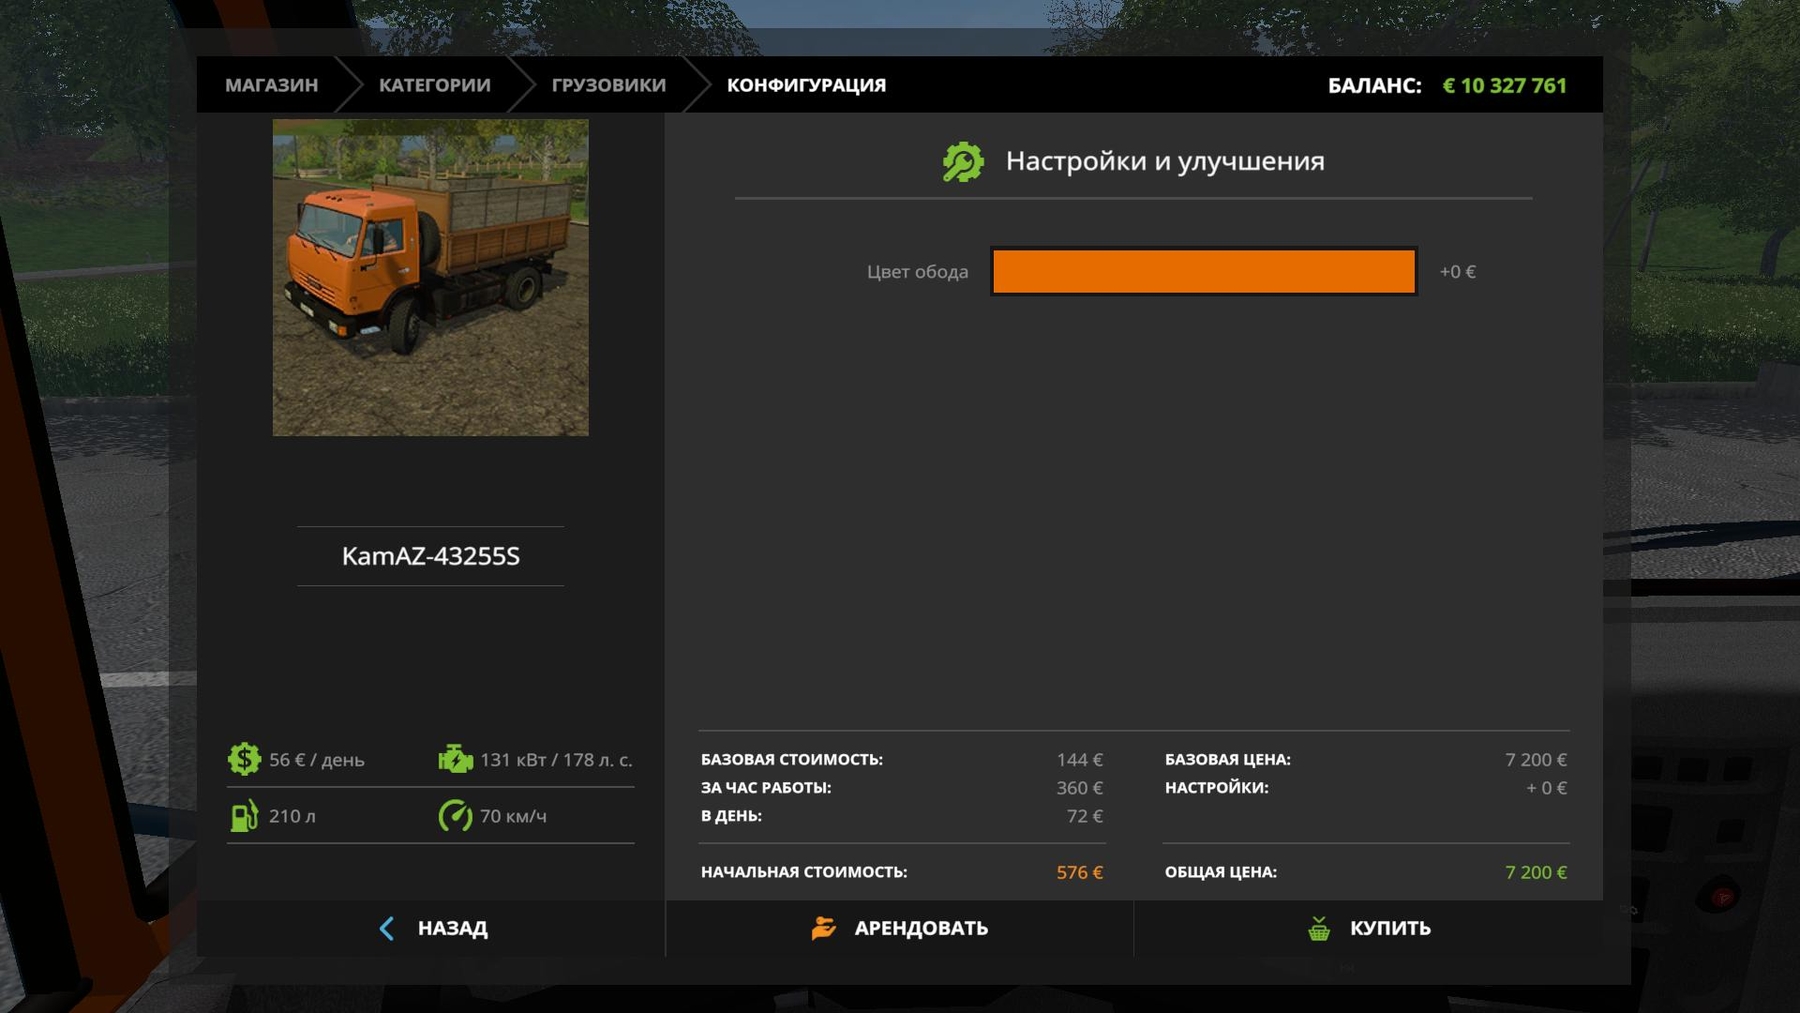Pick the orange rim color swatch
This screenshot has height=1013, width=1800.
(x=1203, y=271)
